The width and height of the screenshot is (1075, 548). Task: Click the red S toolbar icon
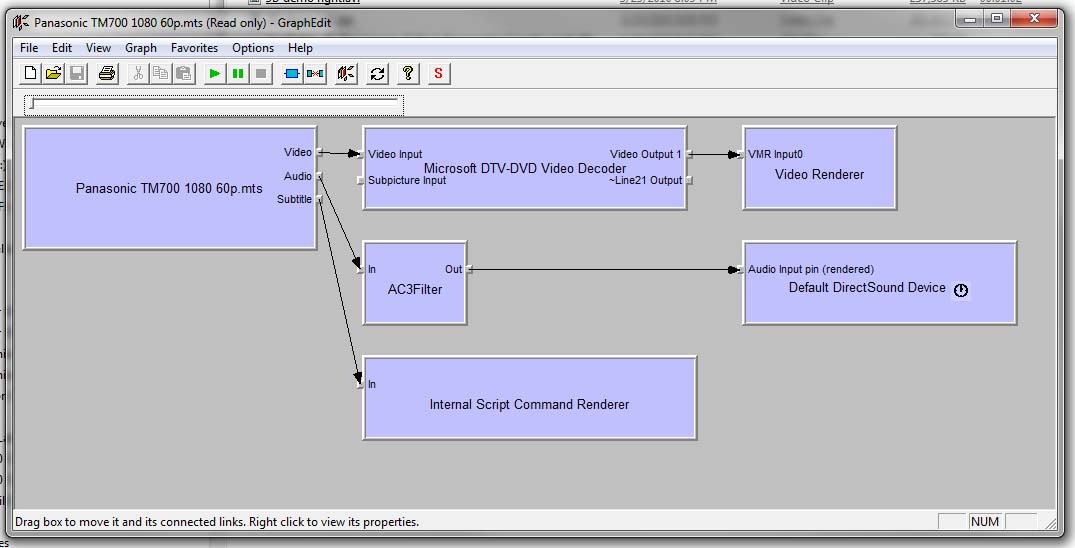coord(439,73)
